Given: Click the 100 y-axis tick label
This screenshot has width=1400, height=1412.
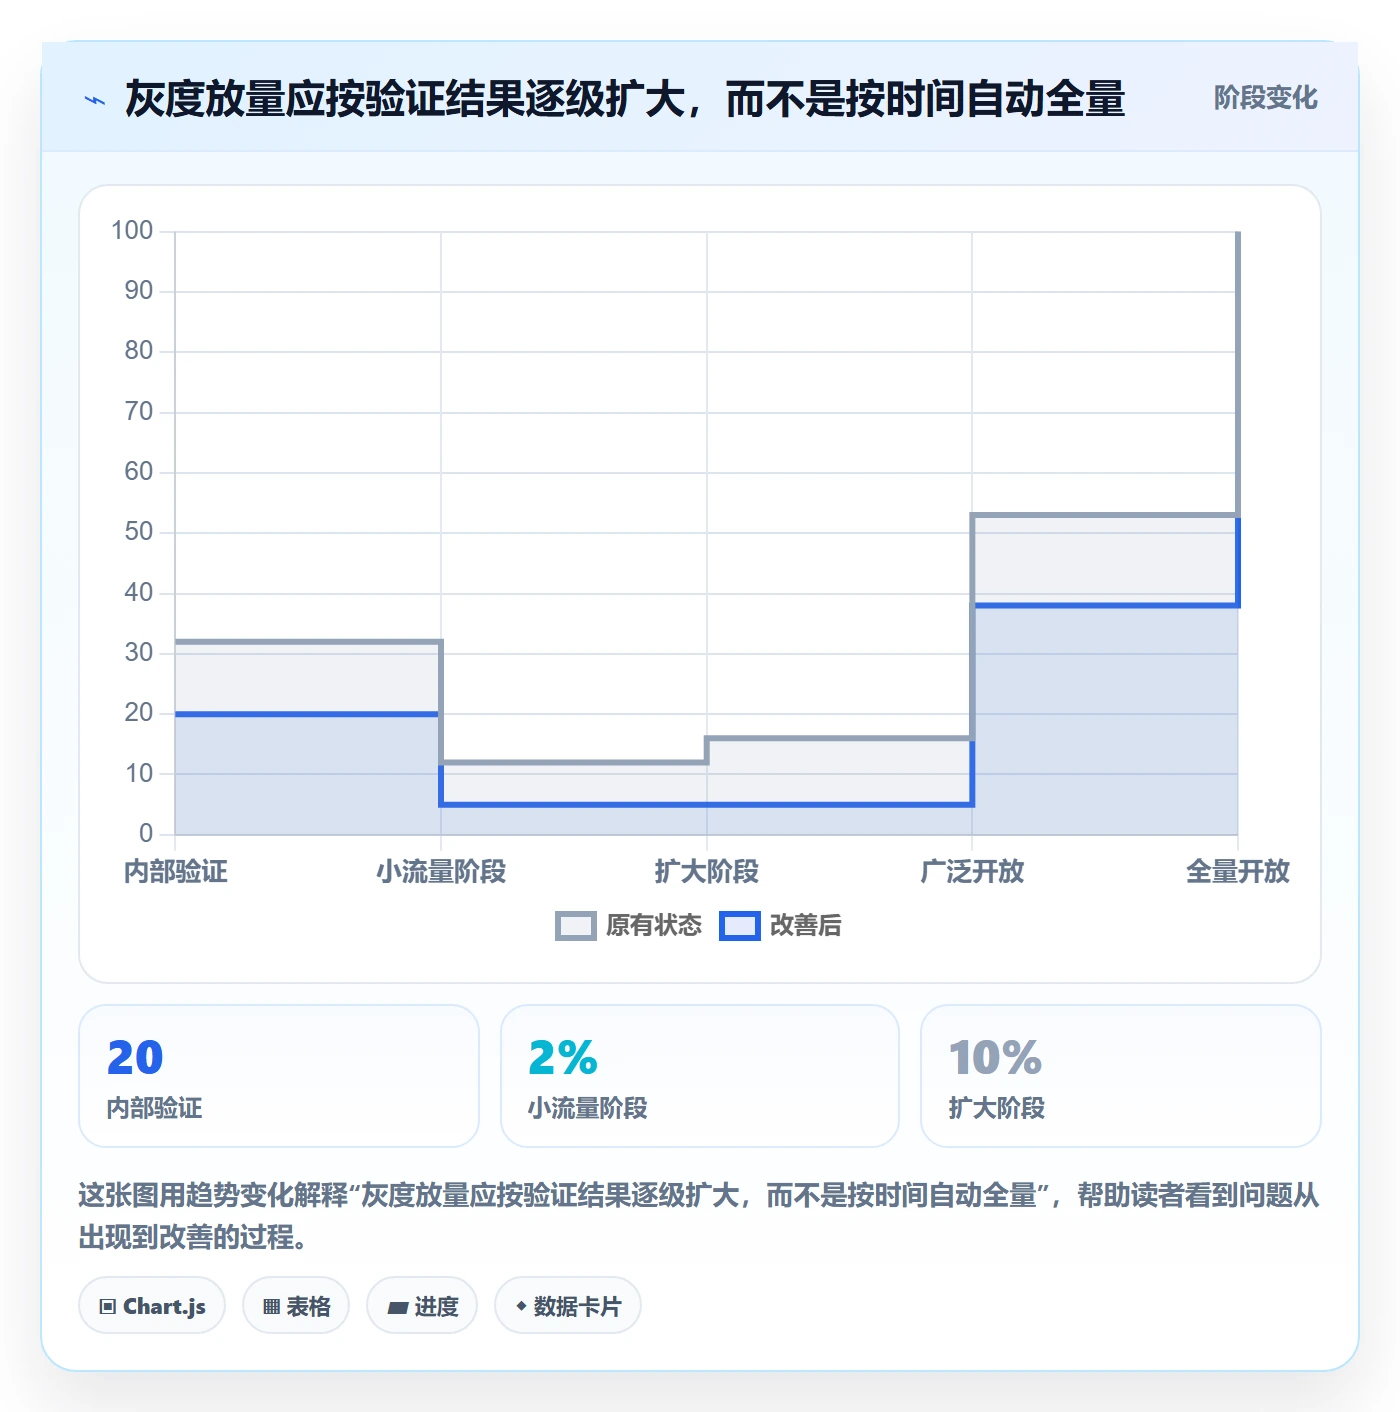Looking at the screenshot, I should (x=132, y=231).
